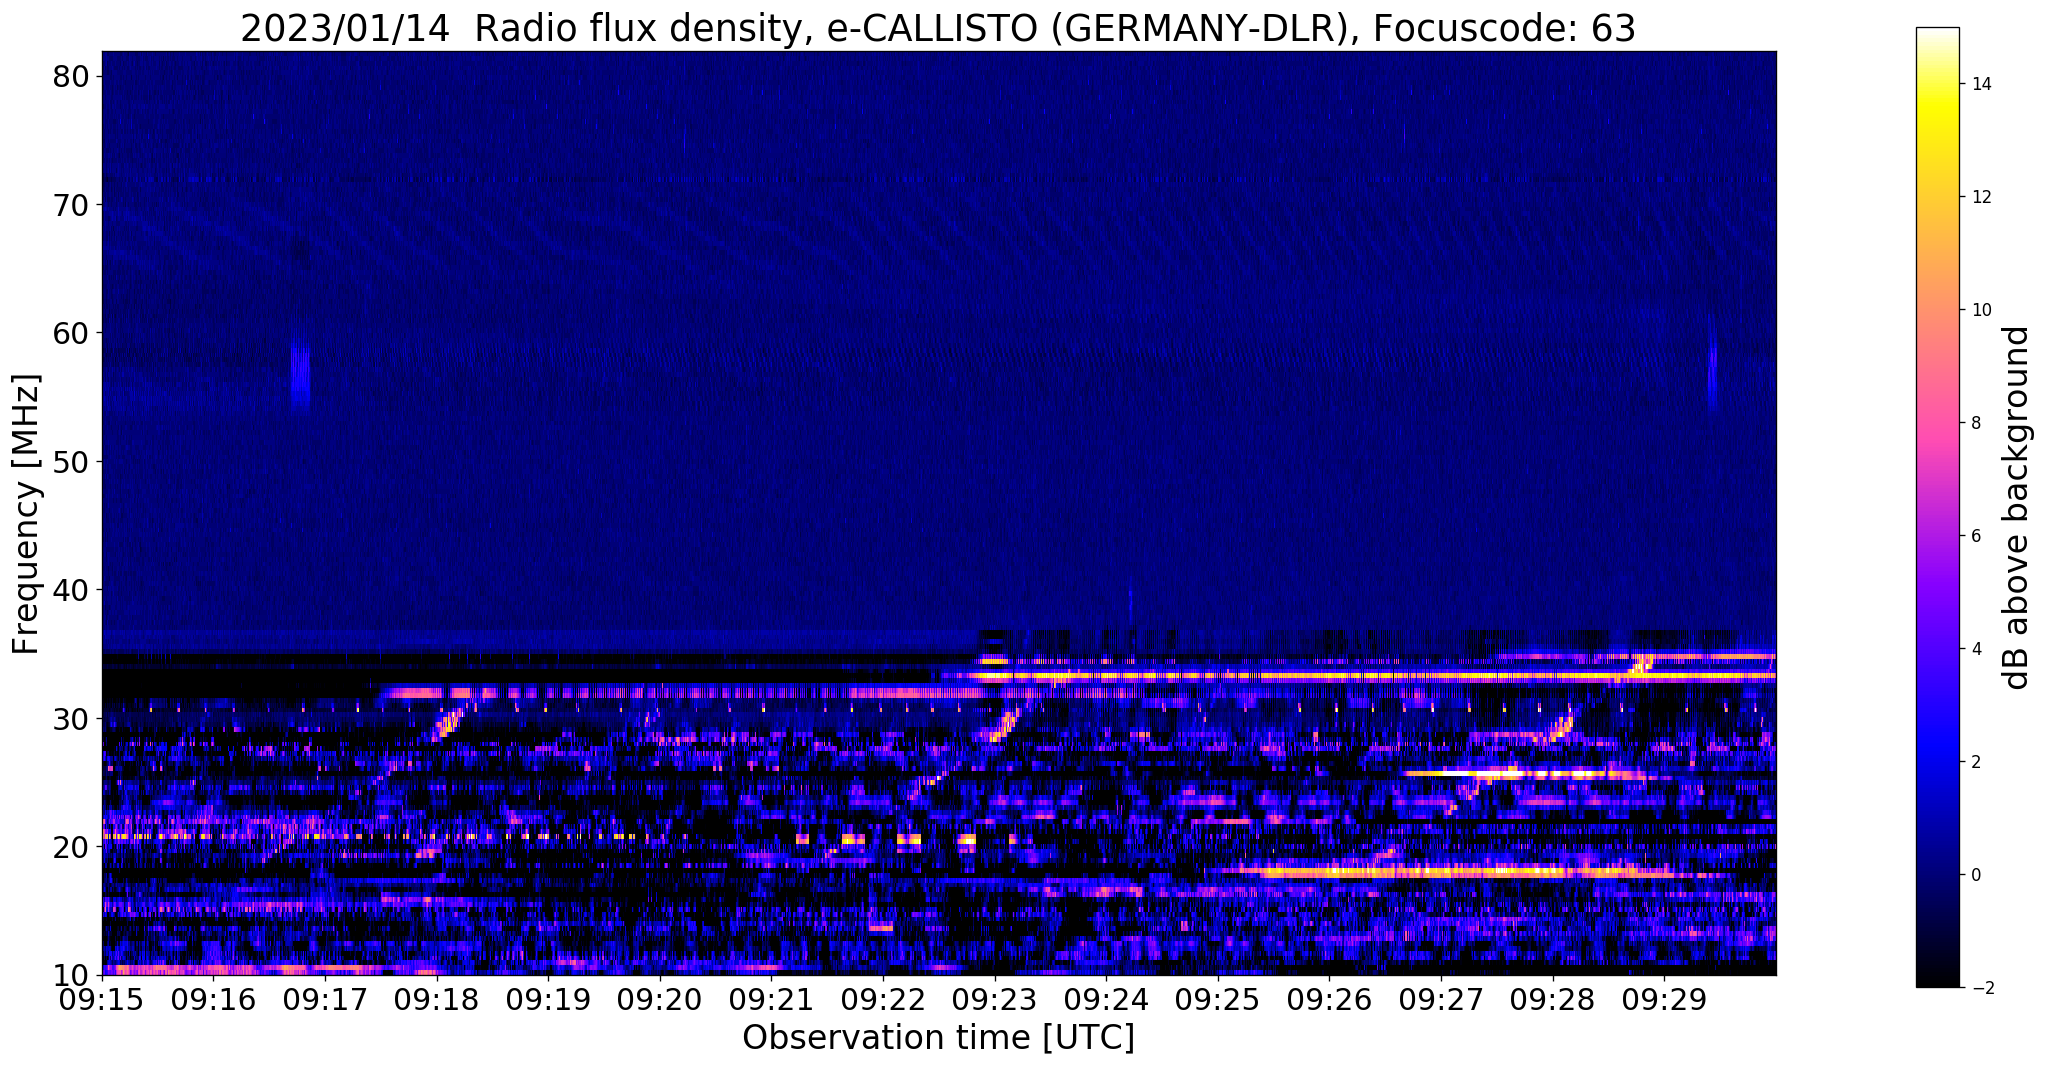2047x1067 pixels.
Task: Click the 09:21 time tick label
Action: (772, 999)
